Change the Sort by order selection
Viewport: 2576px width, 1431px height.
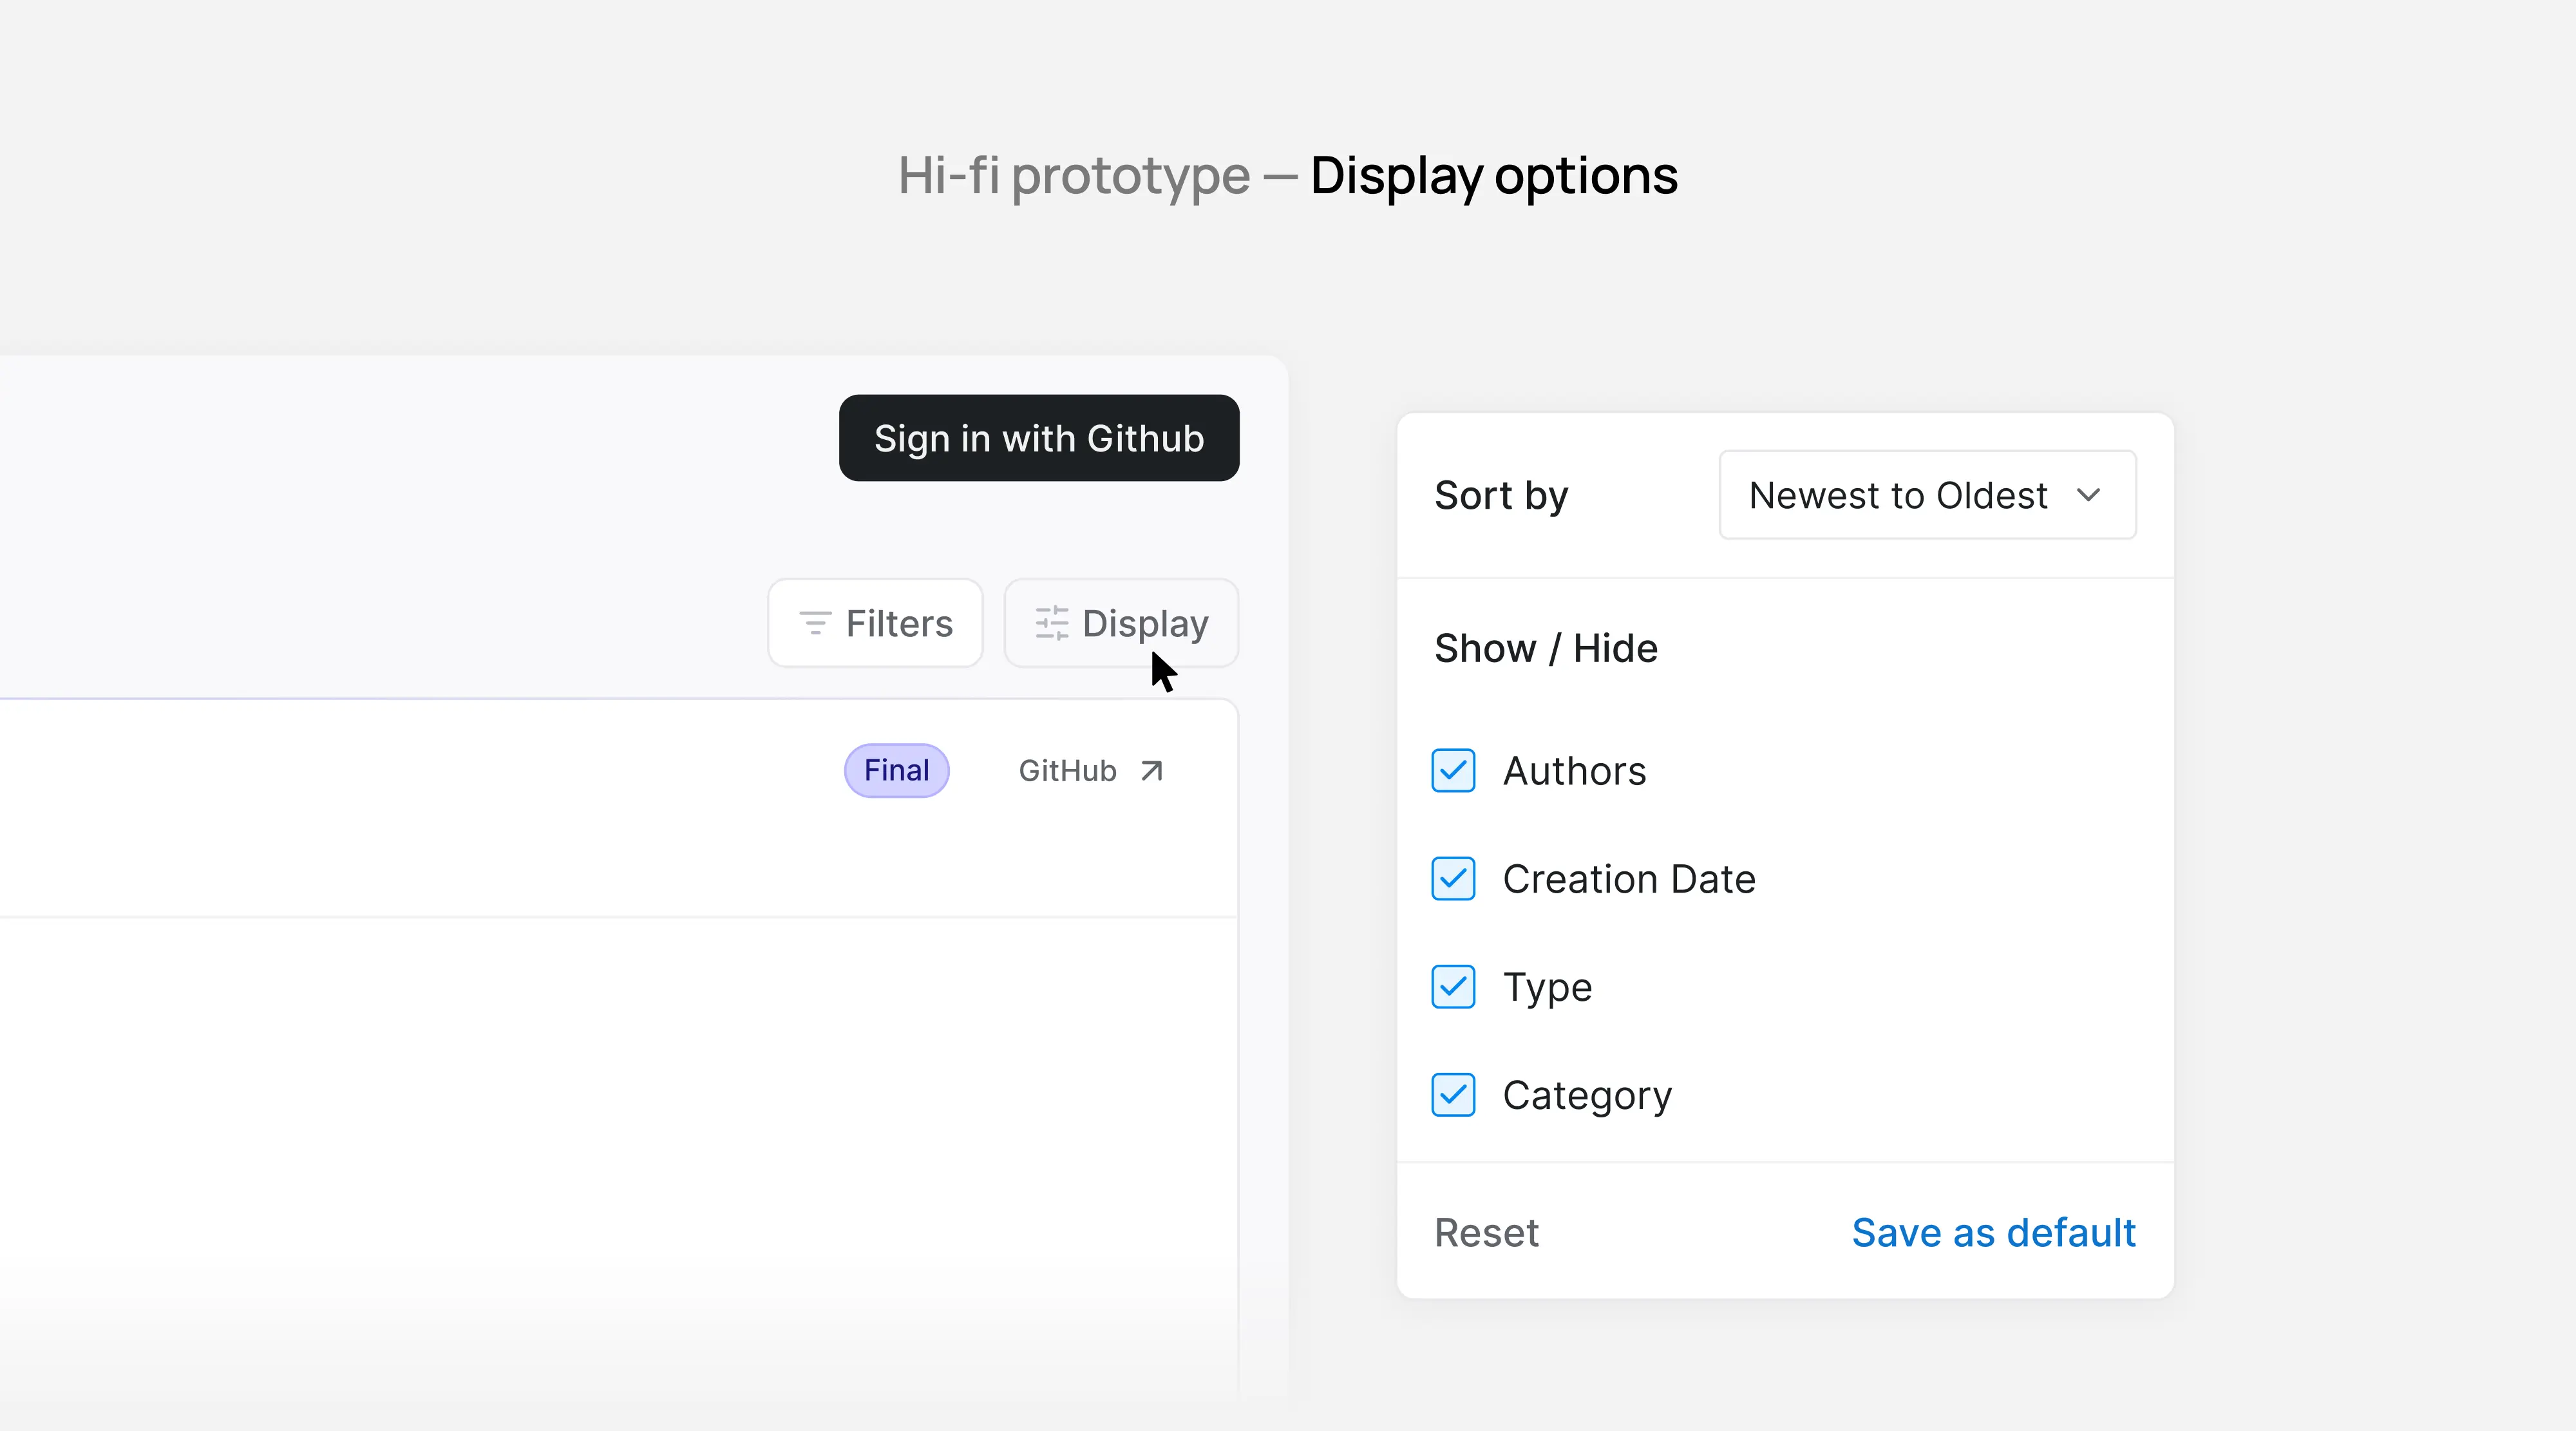1925,495
